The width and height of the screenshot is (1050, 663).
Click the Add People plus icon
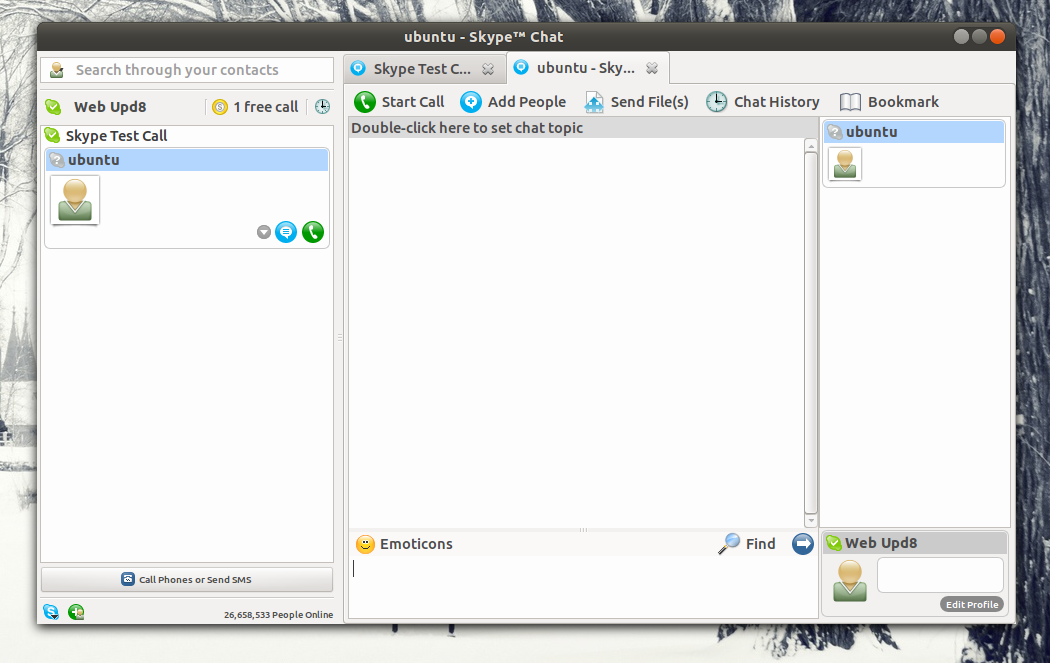[471, 102]
